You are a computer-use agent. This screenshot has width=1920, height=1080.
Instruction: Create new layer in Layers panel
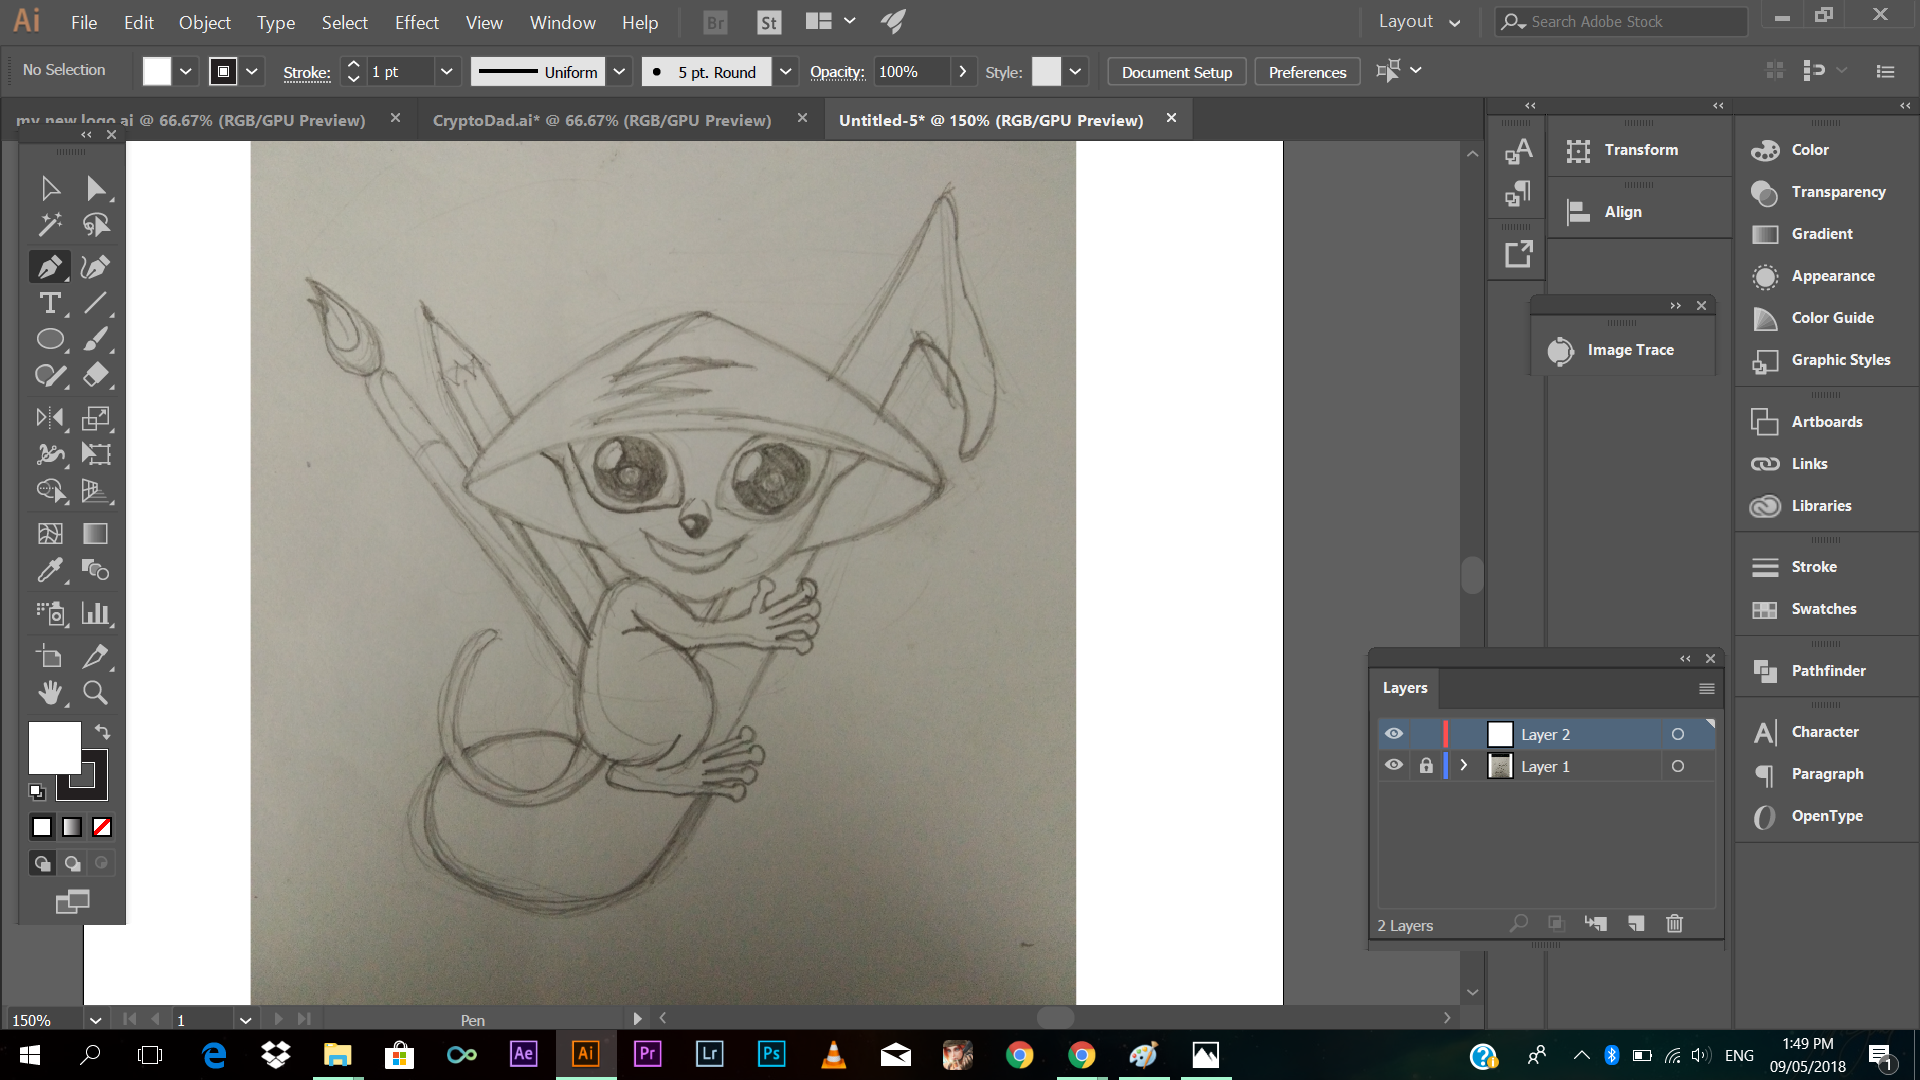click(1636, 923)
